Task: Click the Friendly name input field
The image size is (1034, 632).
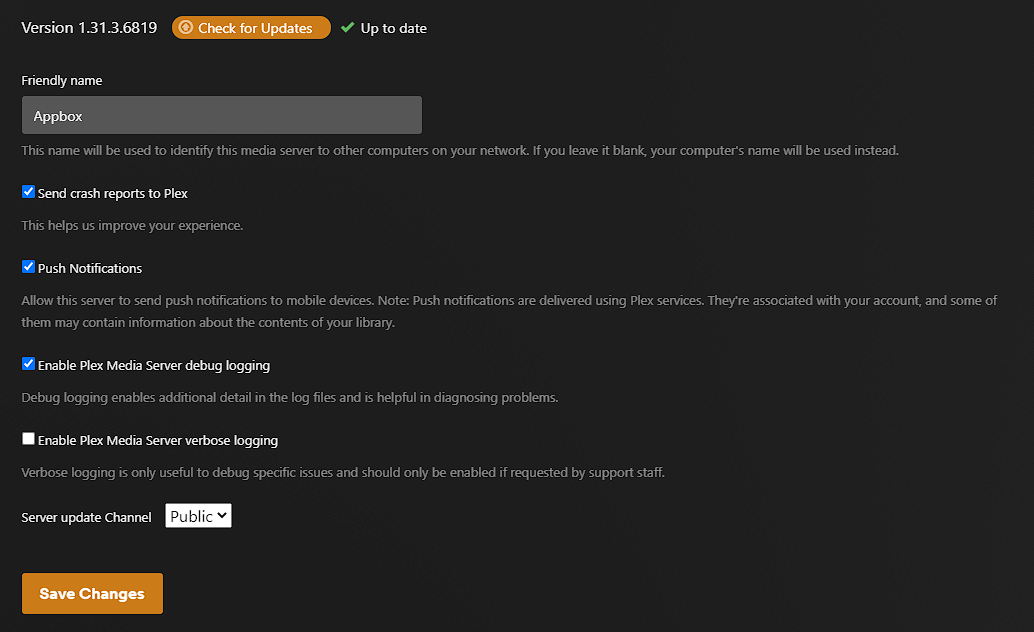Action: [x=221, y=114]
